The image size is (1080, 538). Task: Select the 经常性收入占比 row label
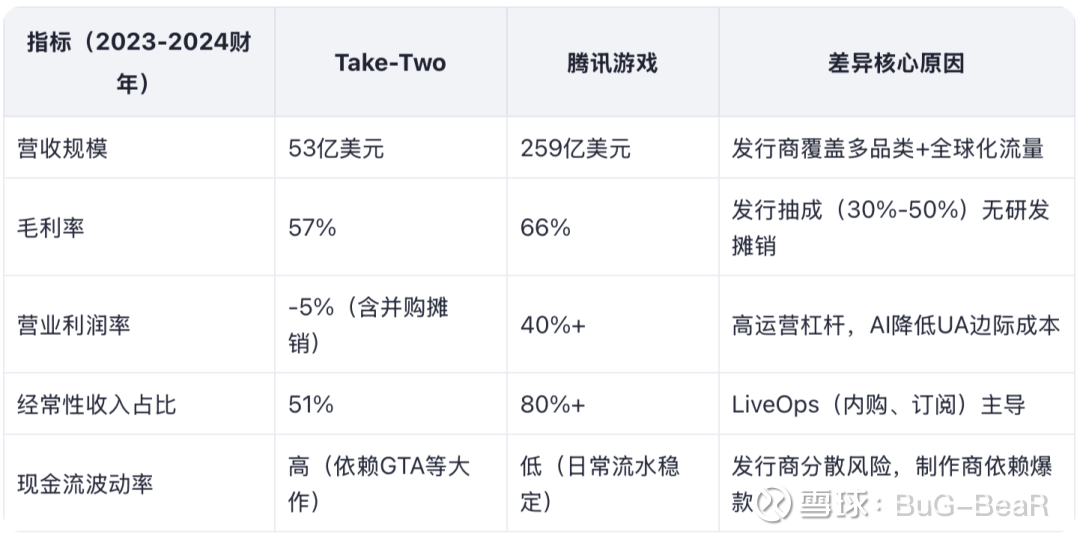pyautogui.click(x=96, y=404)
